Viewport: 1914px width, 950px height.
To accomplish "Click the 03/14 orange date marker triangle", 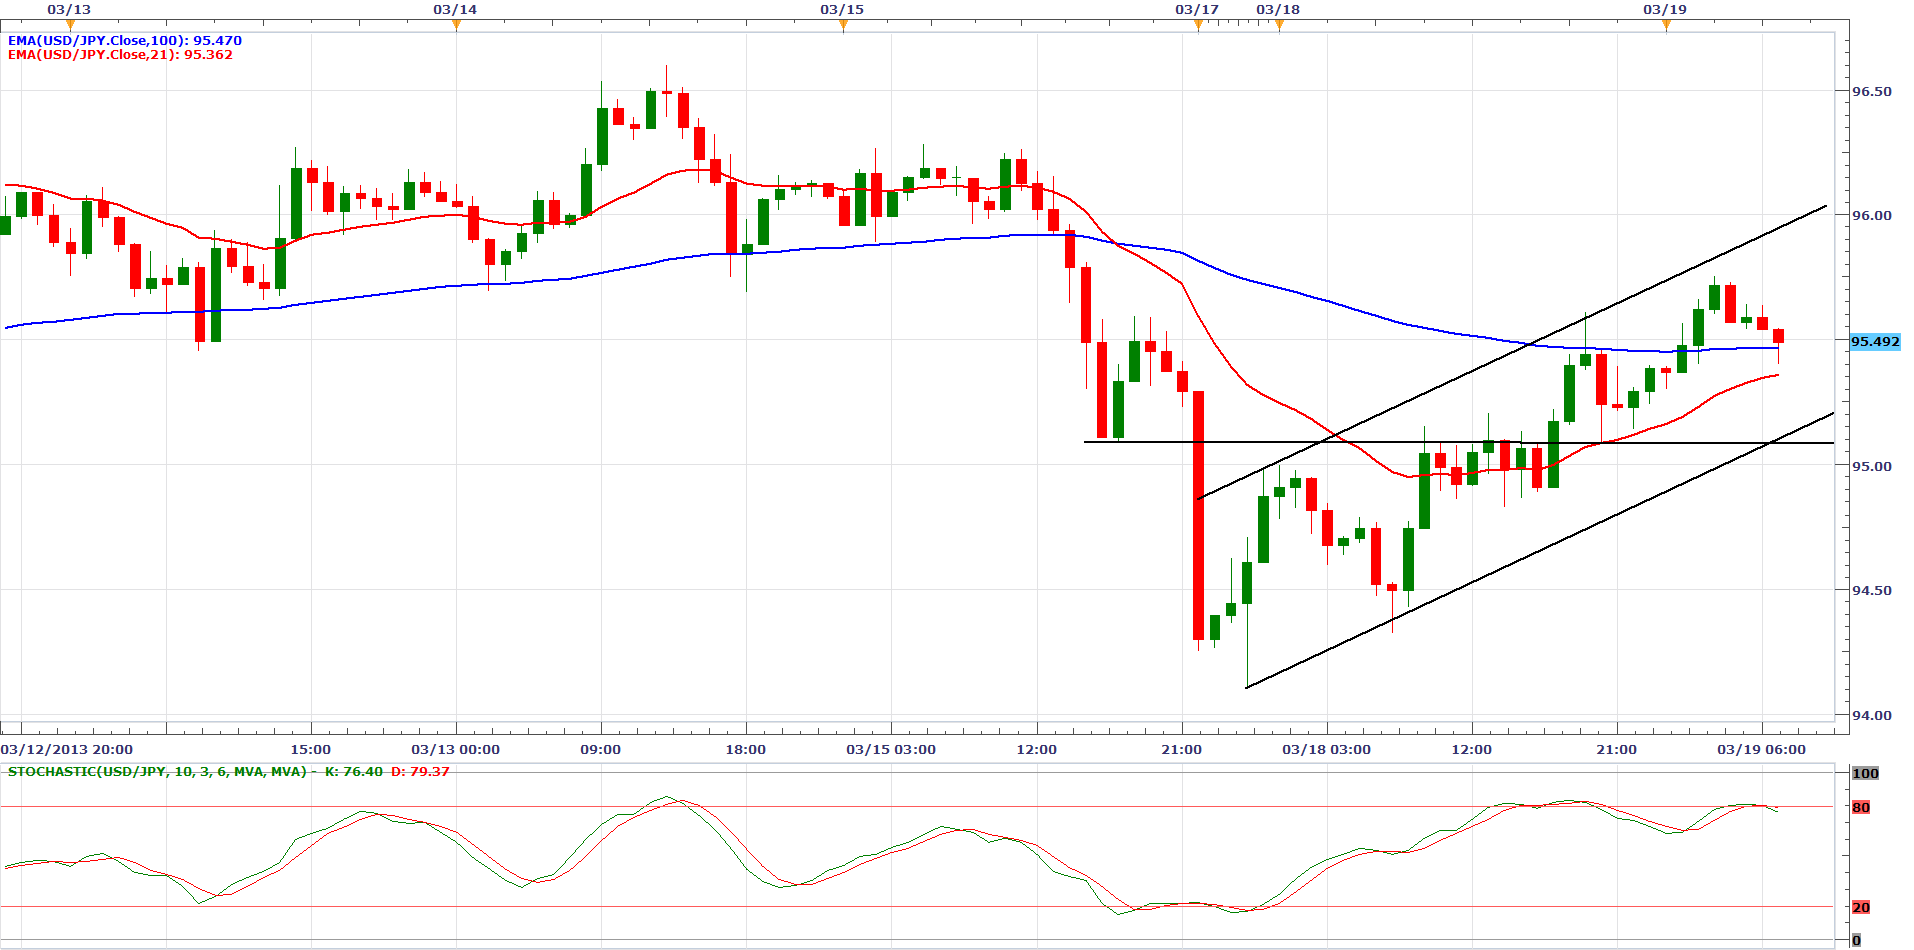I will coord(456,25).
